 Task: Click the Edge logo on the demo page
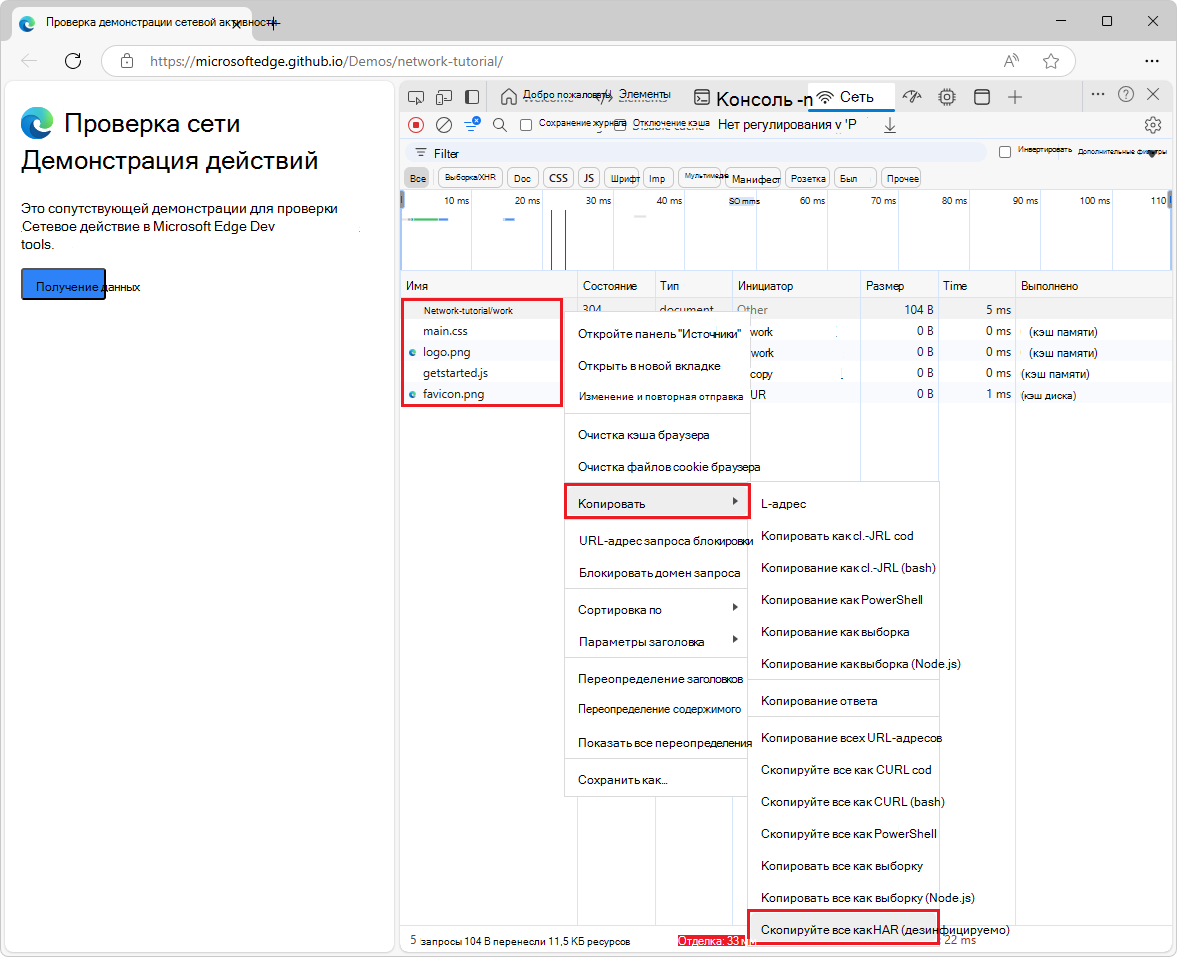pyautogui.click(x=37, y=123)
